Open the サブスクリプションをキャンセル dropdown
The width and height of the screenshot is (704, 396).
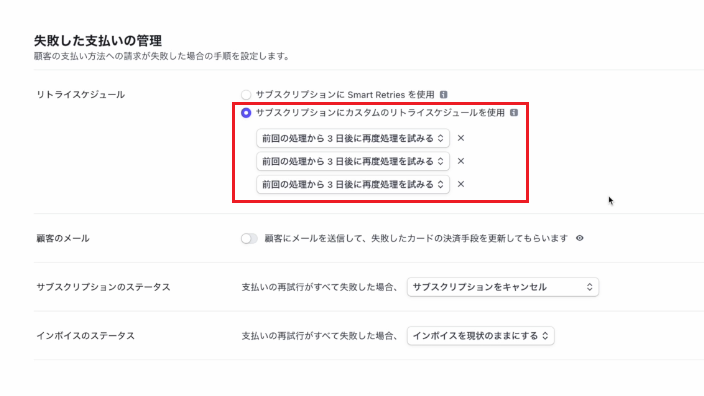503,287
